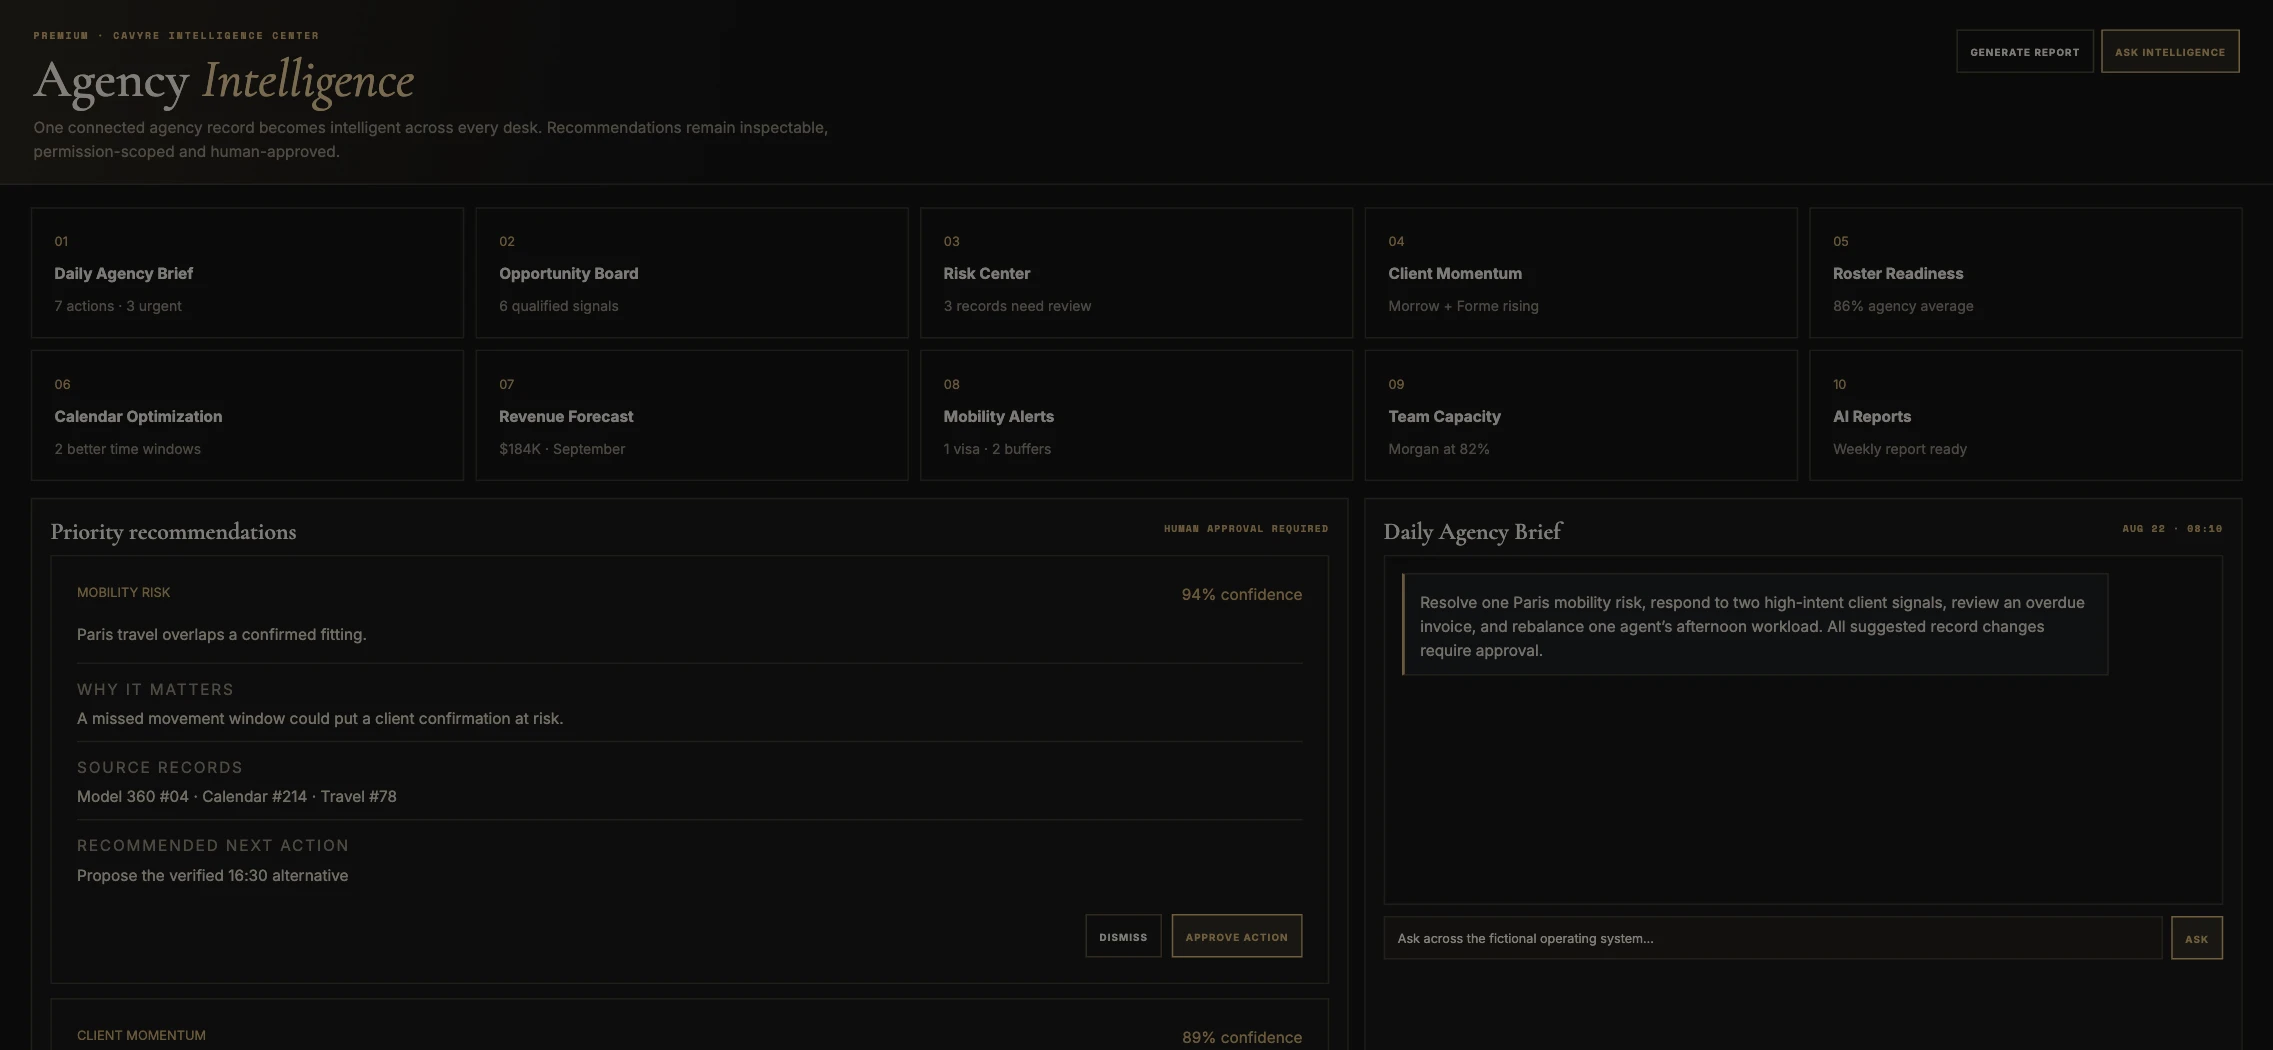Select the Risk Center card
This screenshot has height=1050, width=2273.
click(x=1136, y=273)
